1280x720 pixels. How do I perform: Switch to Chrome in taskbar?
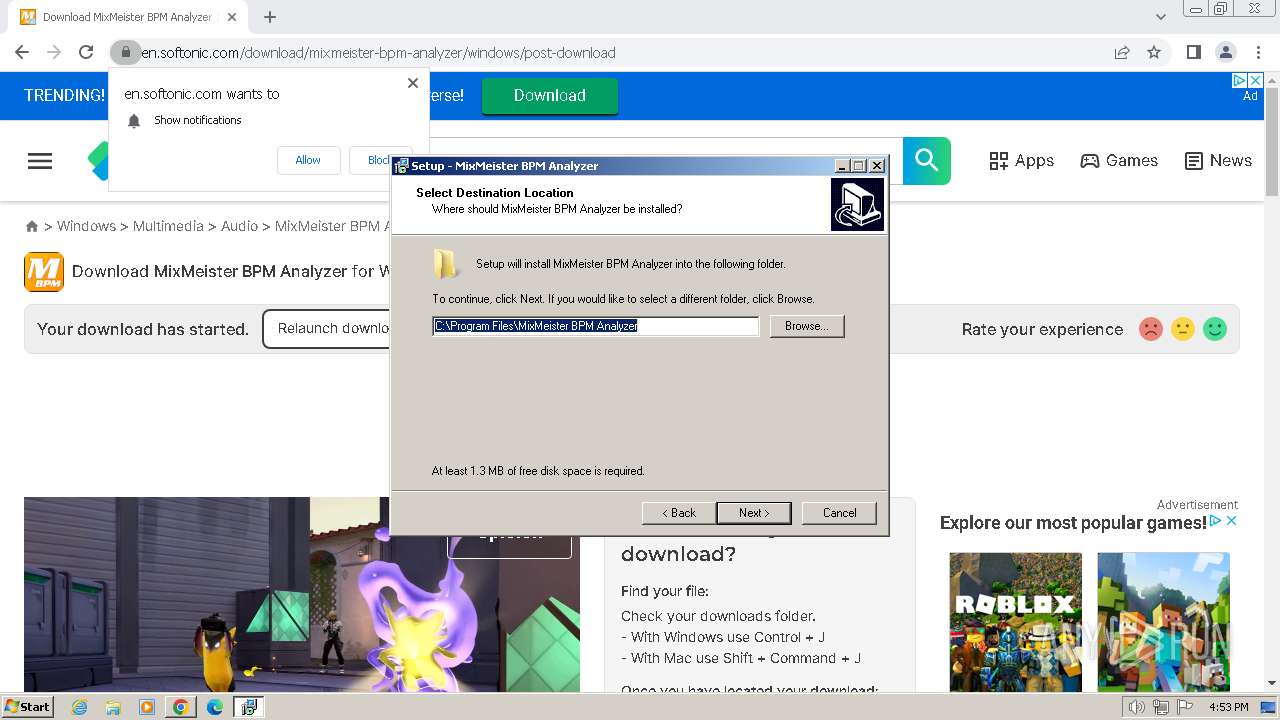[181, 707]
